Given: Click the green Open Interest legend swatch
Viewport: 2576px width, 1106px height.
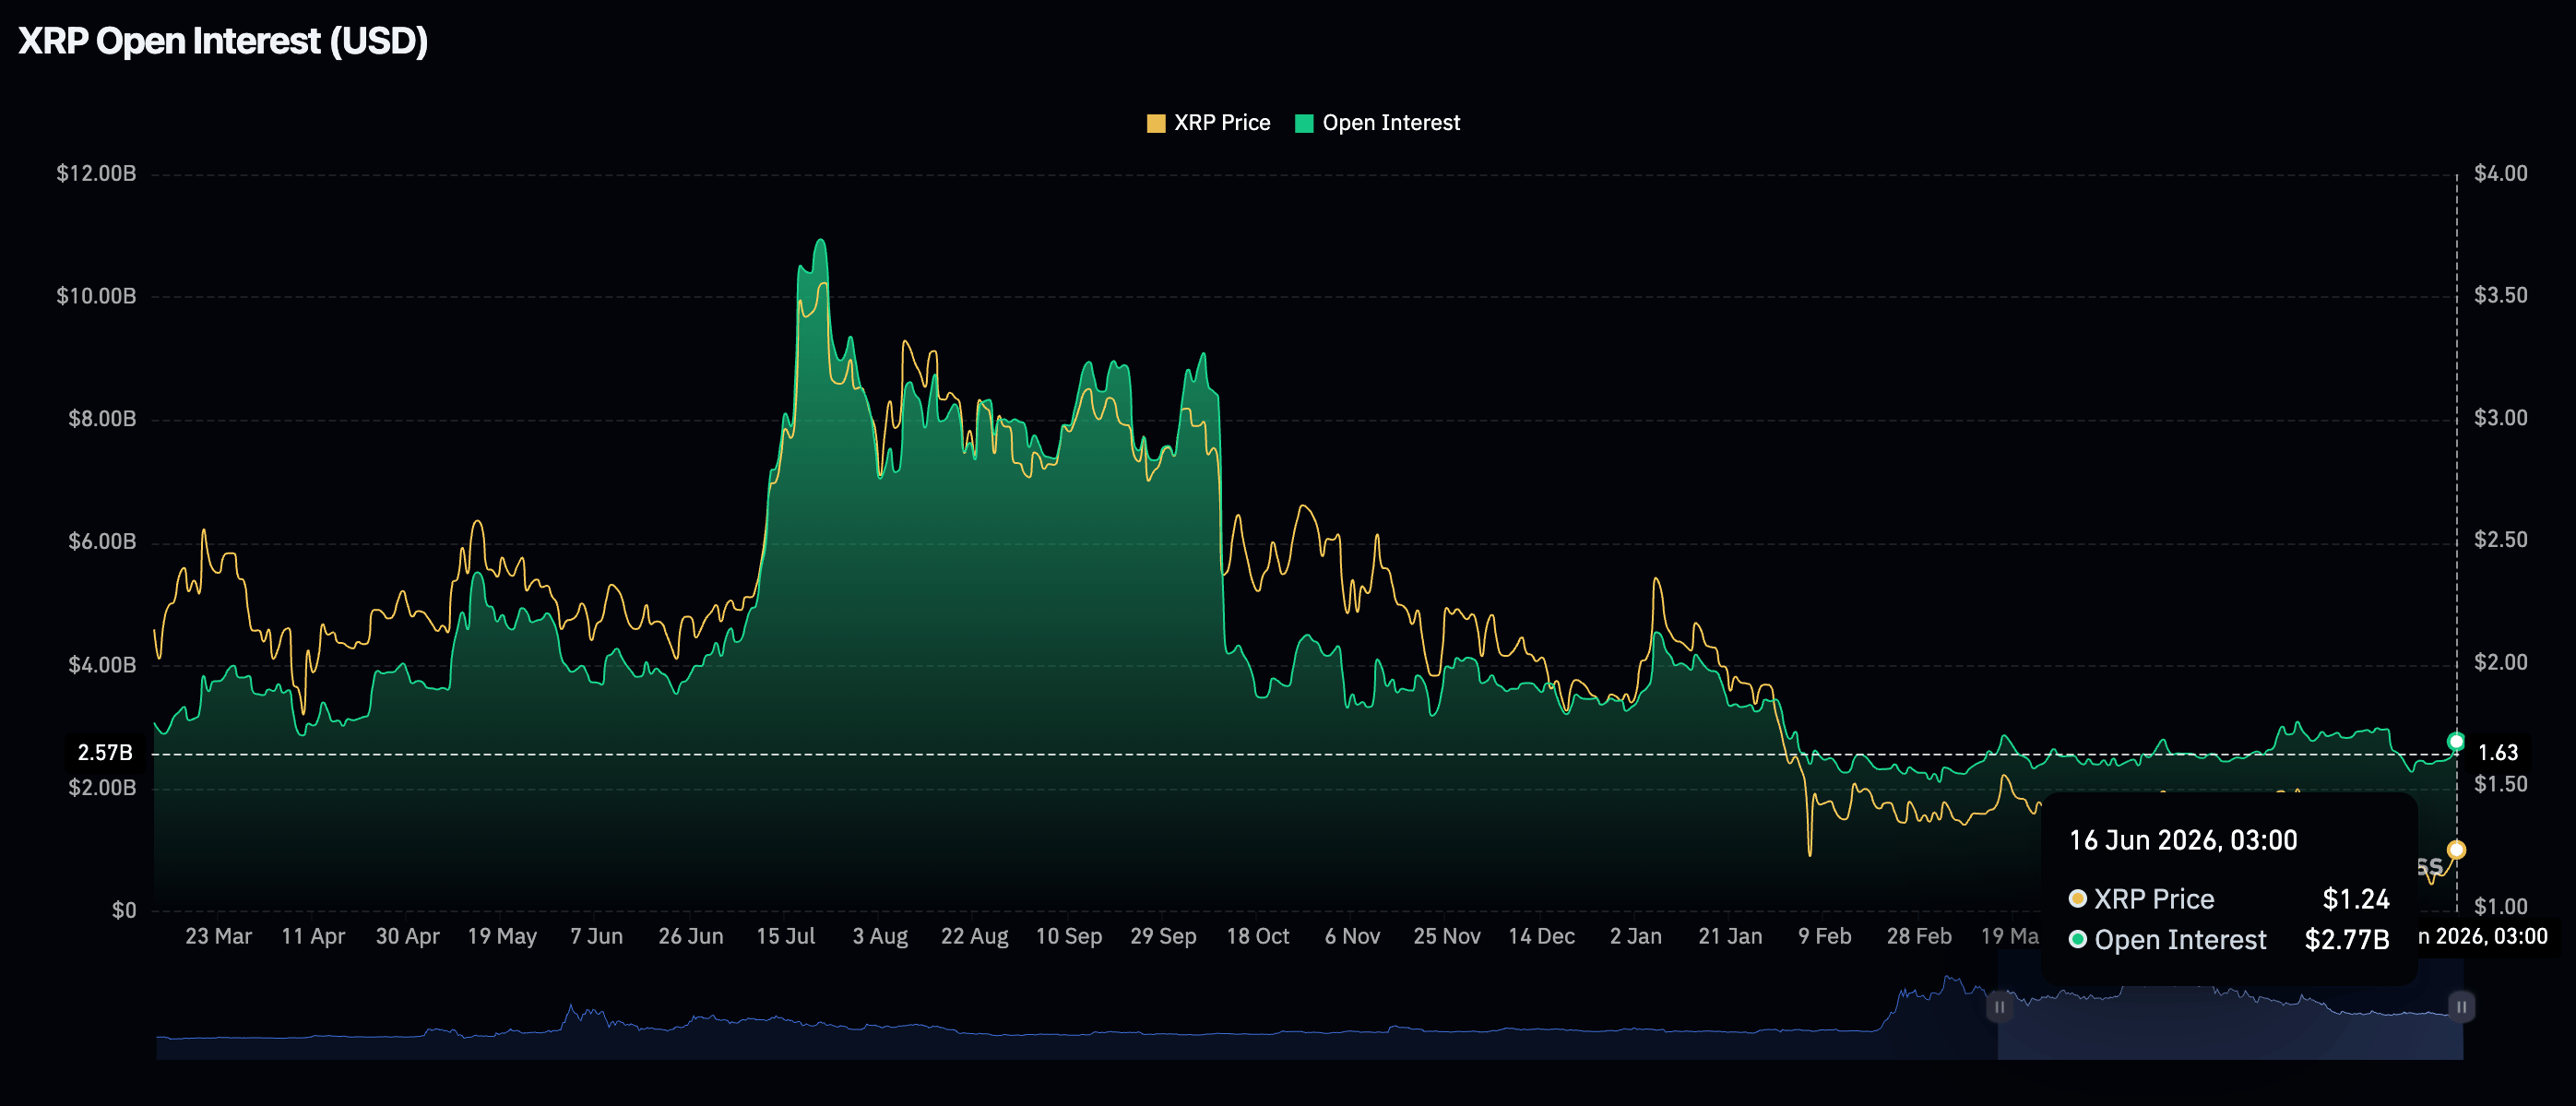Looking at the screenshot, I should coord(1304,123).
